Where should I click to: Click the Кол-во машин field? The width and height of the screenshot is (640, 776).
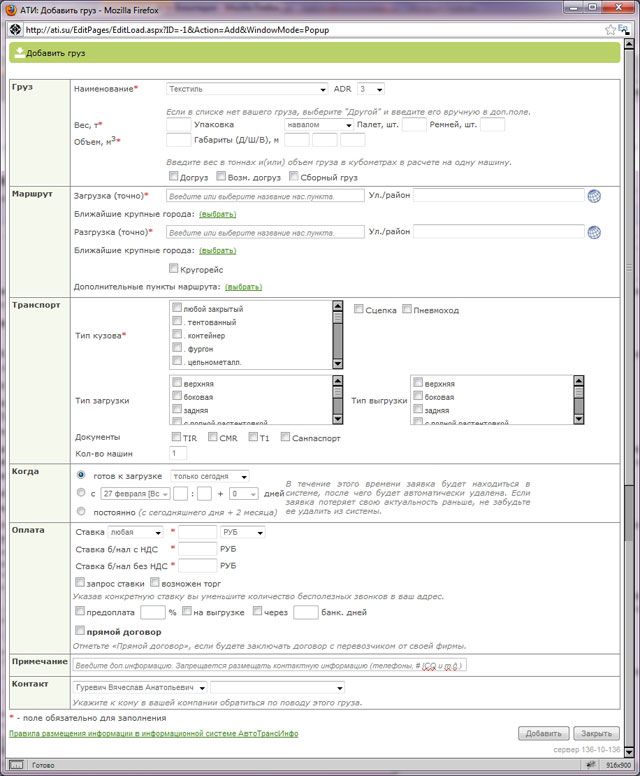point(178,453)
